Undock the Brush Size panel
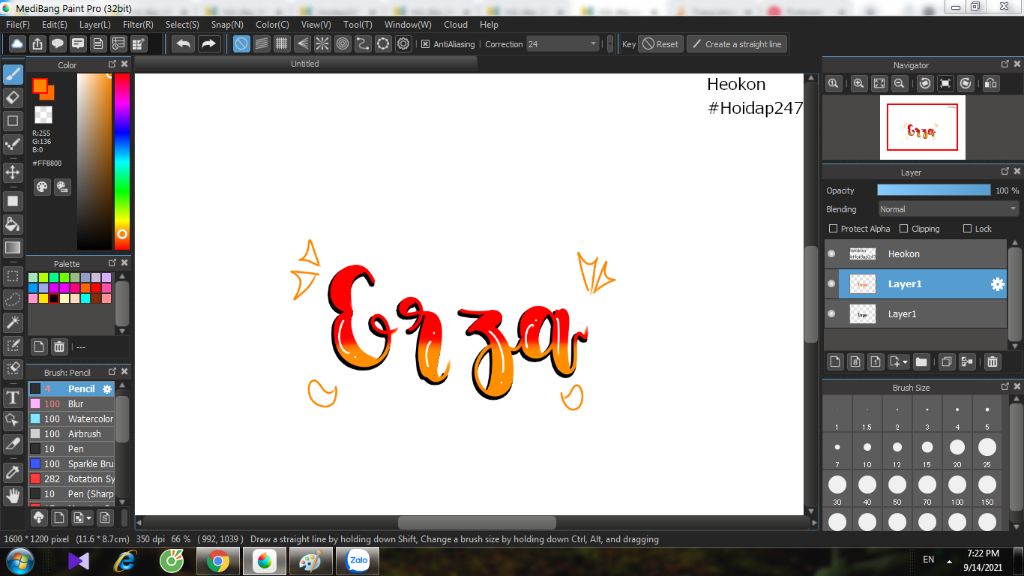The image size is (1024, 576). (x=1004, y=387)
